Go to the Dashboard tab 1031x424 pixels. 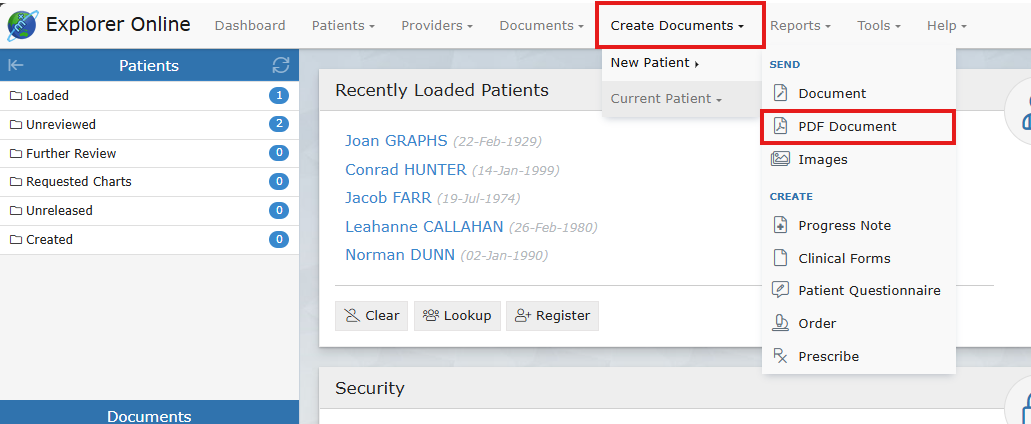(250, 26)
